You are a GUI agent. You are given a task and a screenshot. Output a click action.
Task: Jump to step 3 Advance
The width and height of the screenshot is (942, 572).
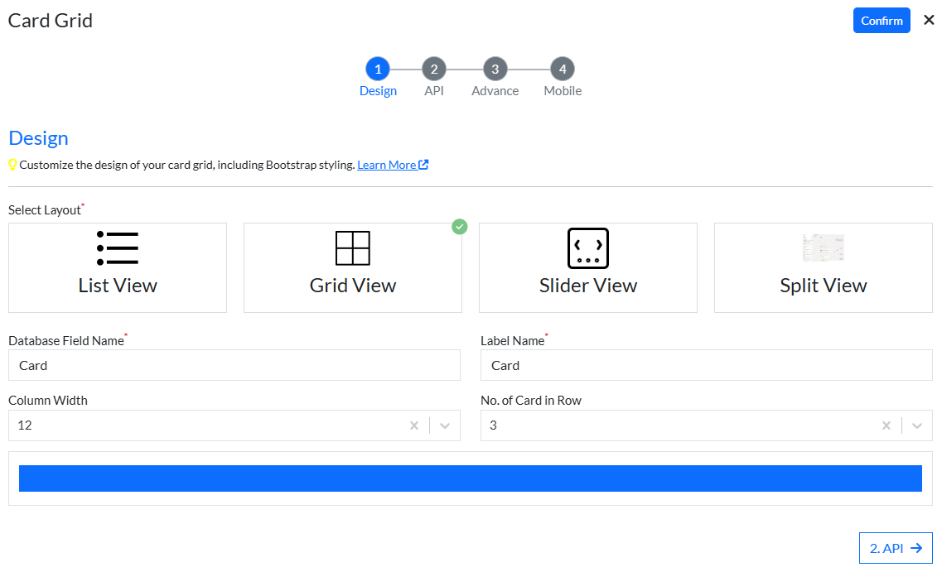pos(494,69)
